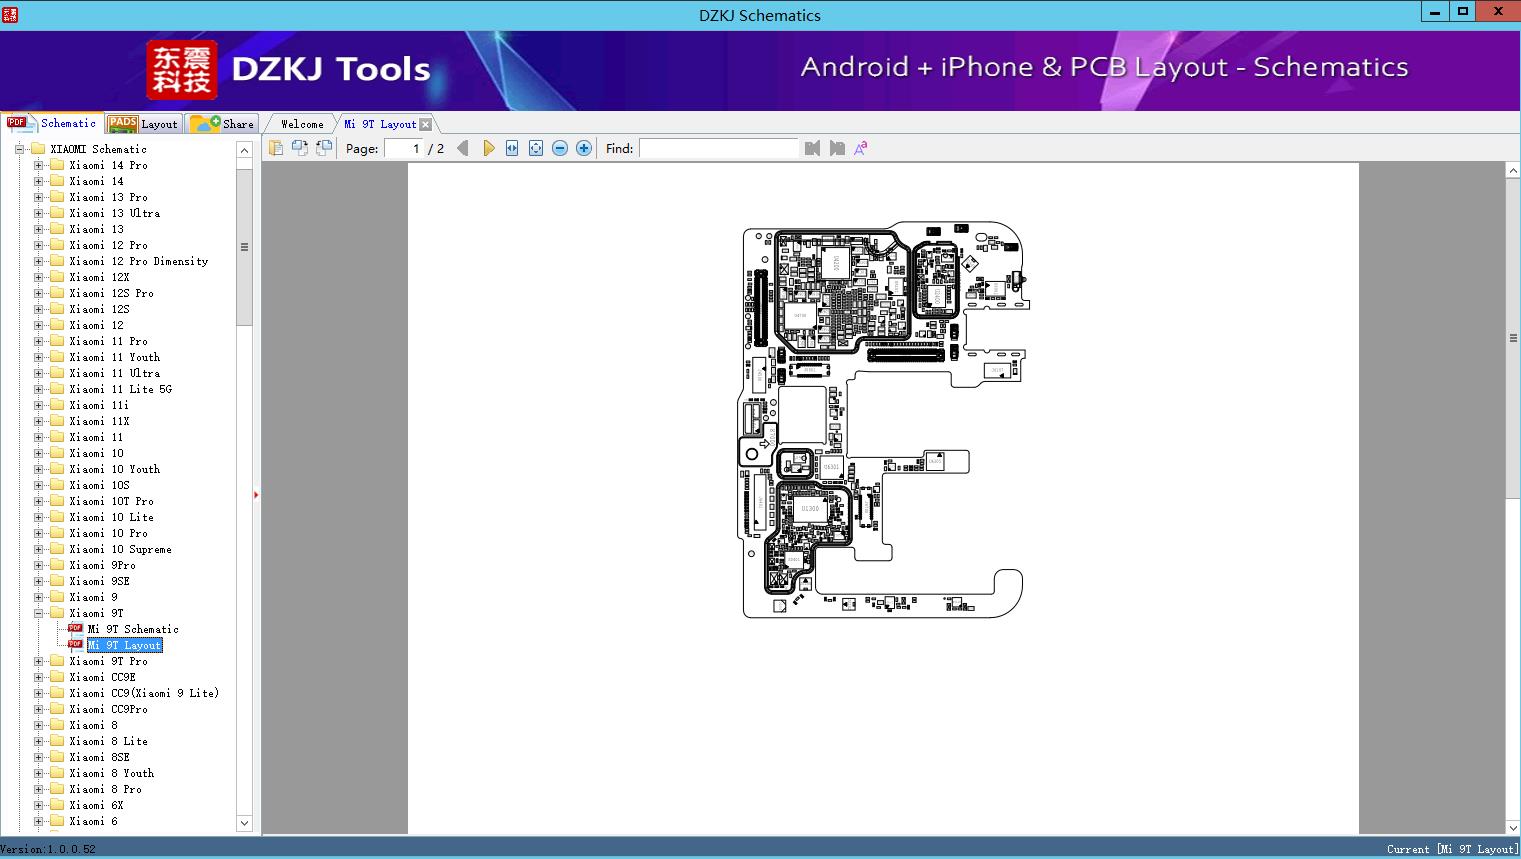Select the Xiaomi 11 Lite 5G item
The height and width of the screenshot is (859, 1521).
120,389
